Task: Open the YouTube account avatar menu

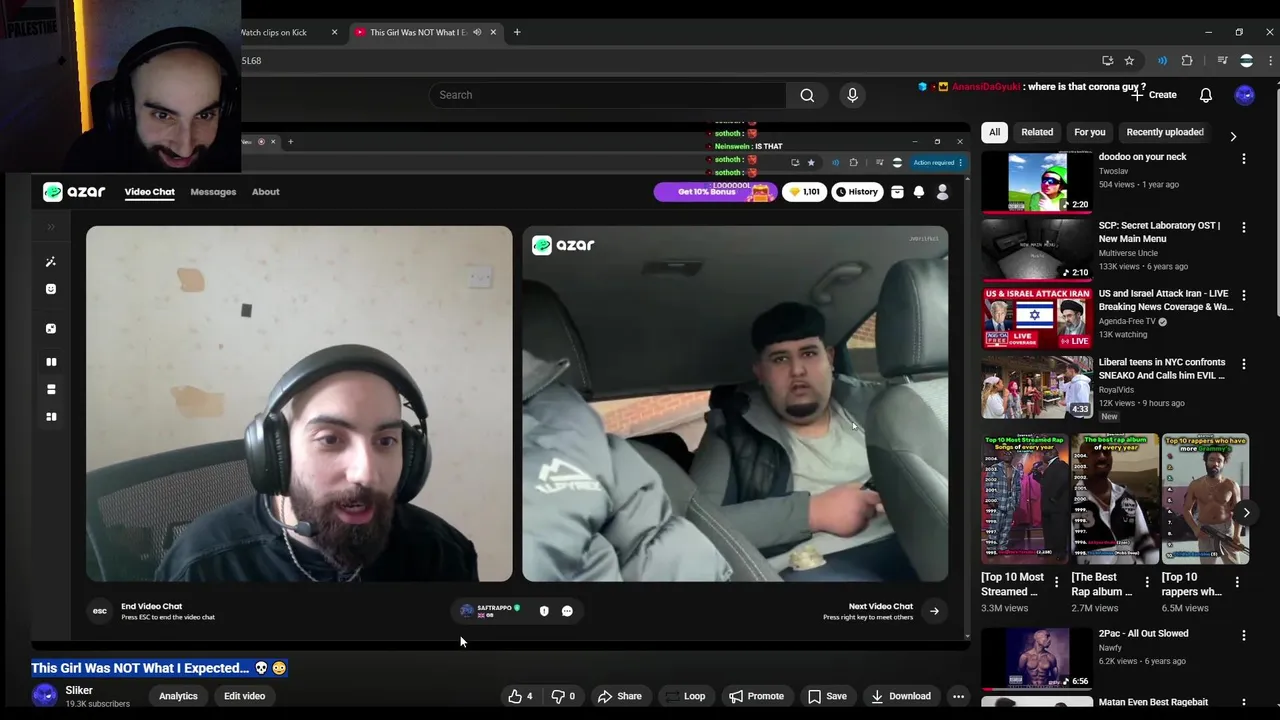Action: [1245, 95]
